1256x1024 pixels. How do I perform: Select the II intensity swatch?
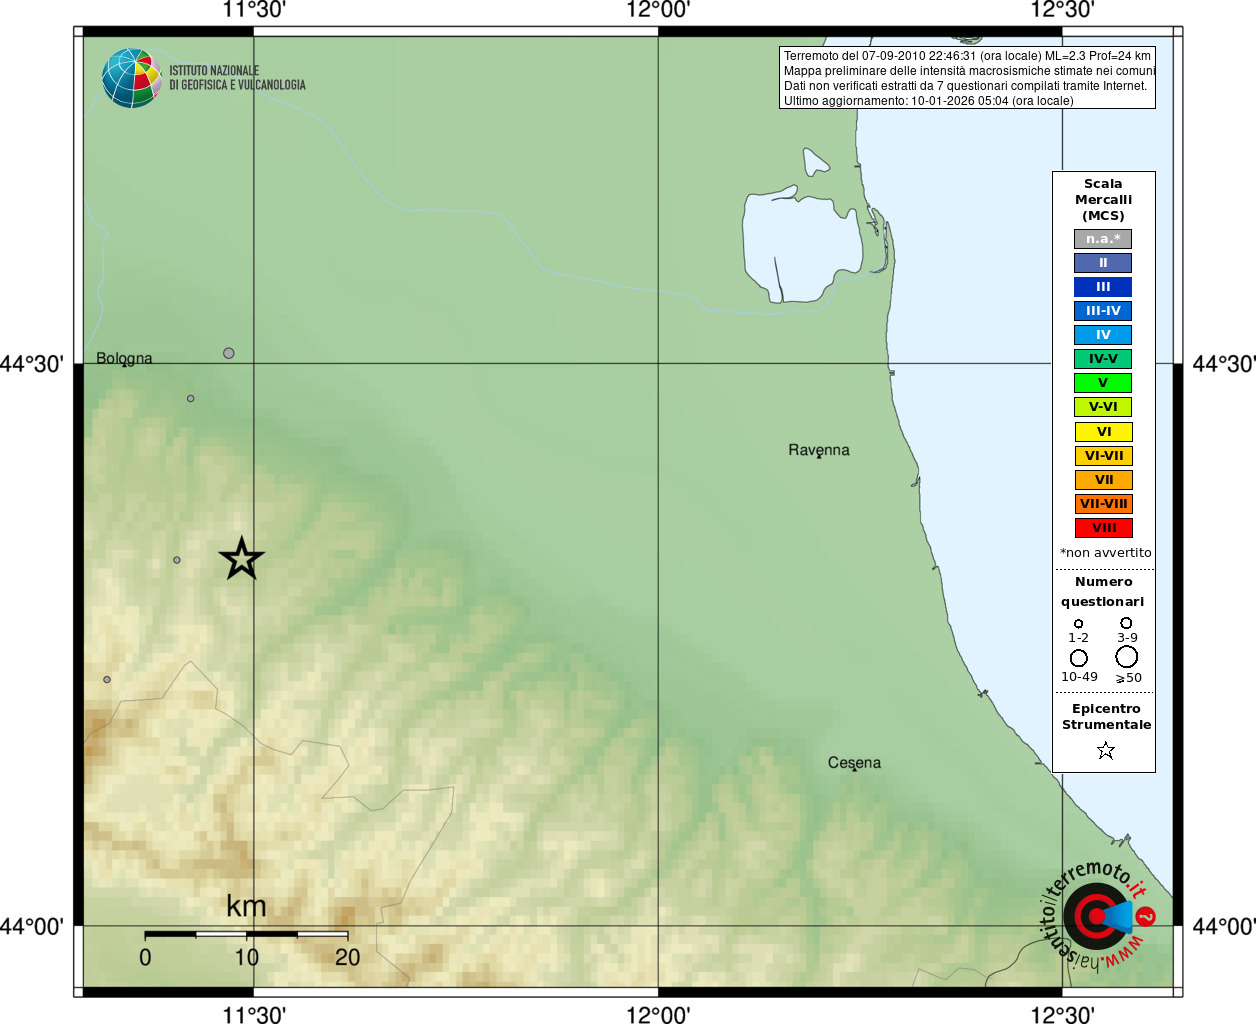[x=1103, y=263]
